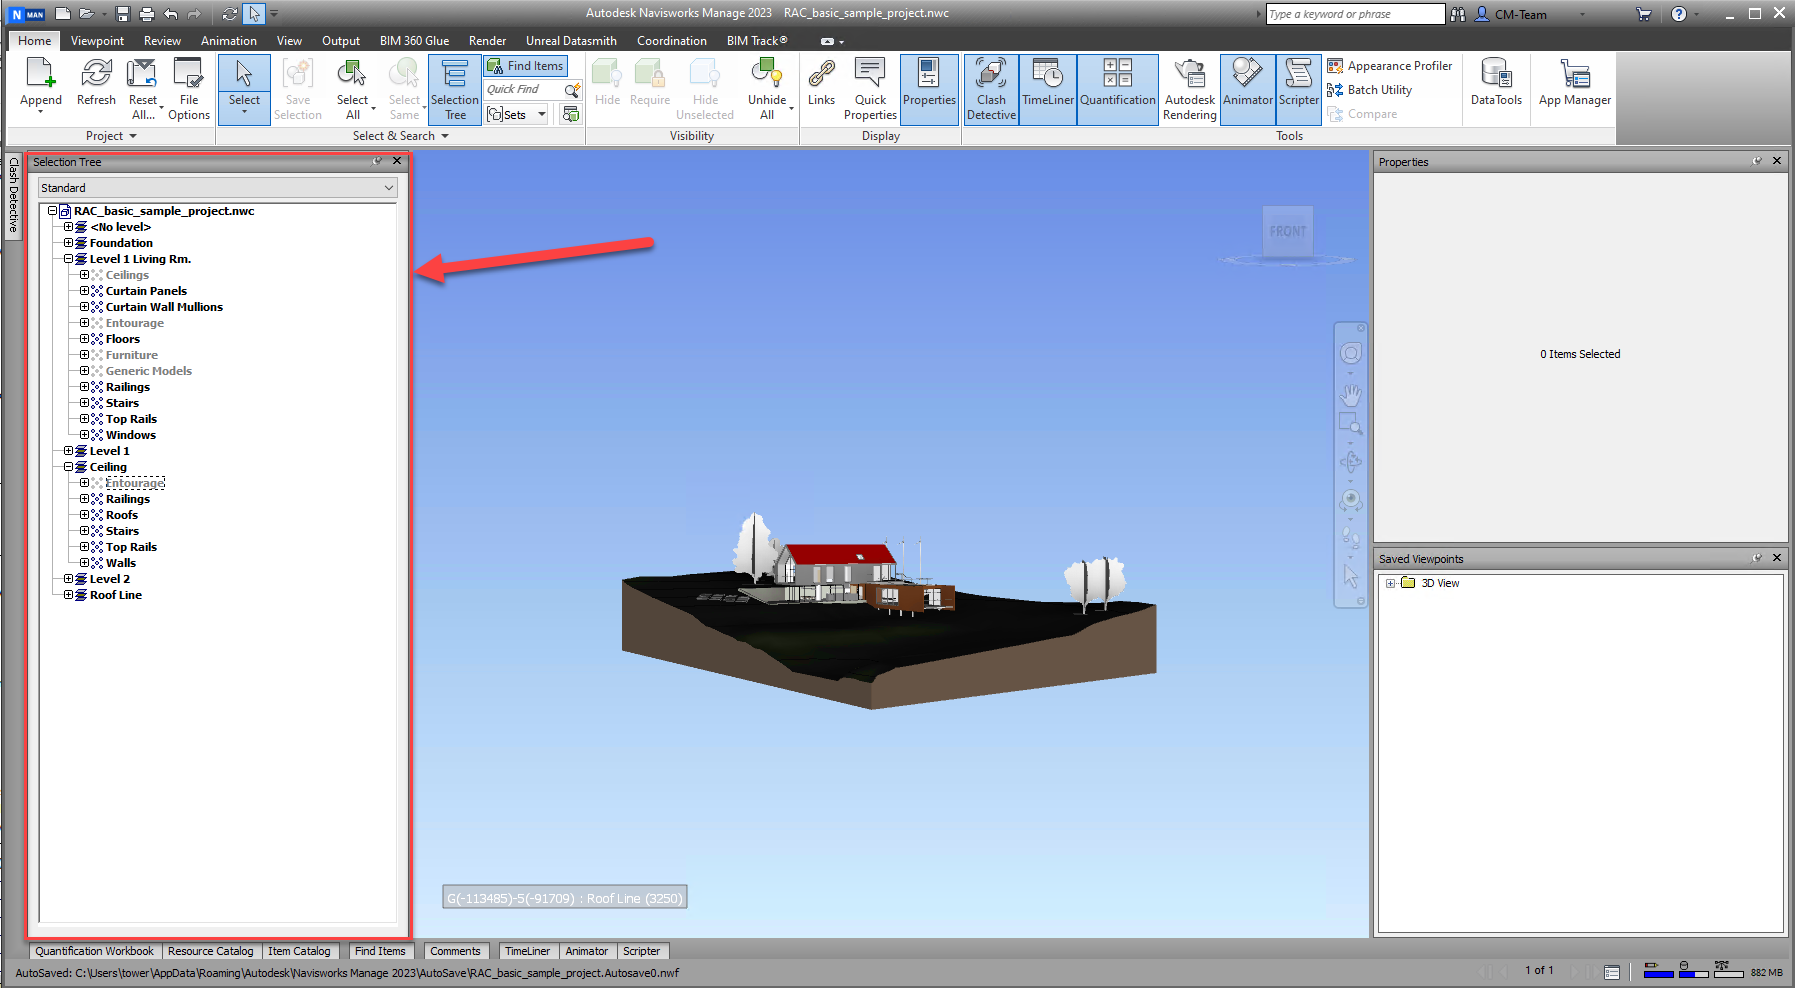Toggle the Animator window button
Viewport: 1795px width, 988px height.
pyautogui.click(x=1248, y=88)
